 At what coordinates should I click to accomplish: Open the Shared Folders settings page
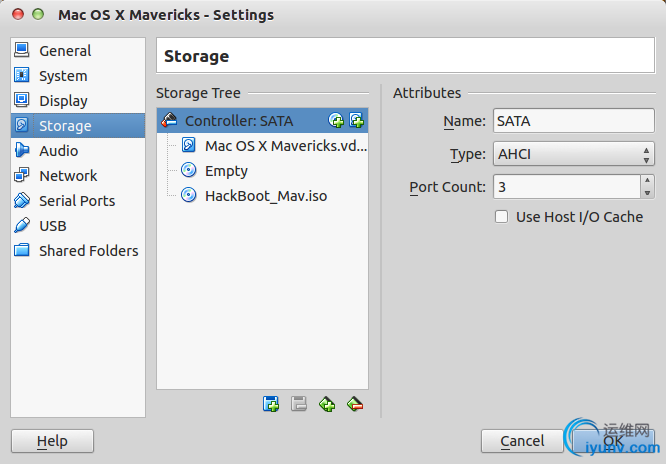(88, 251)
